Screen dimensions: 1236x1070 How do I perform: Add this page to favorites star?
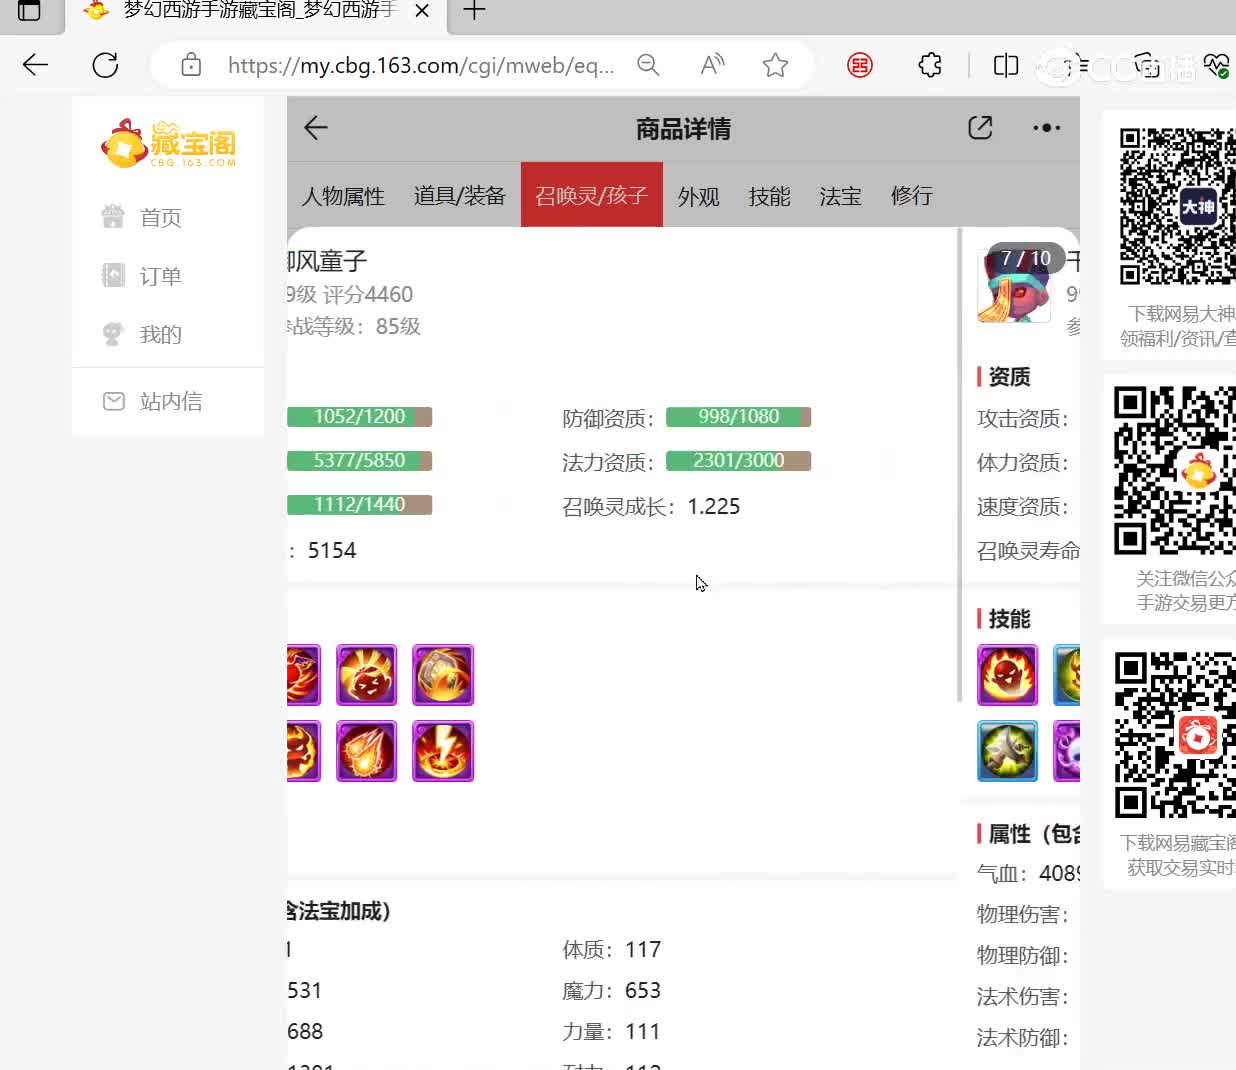pyautogui.click(x=775, y=66)
